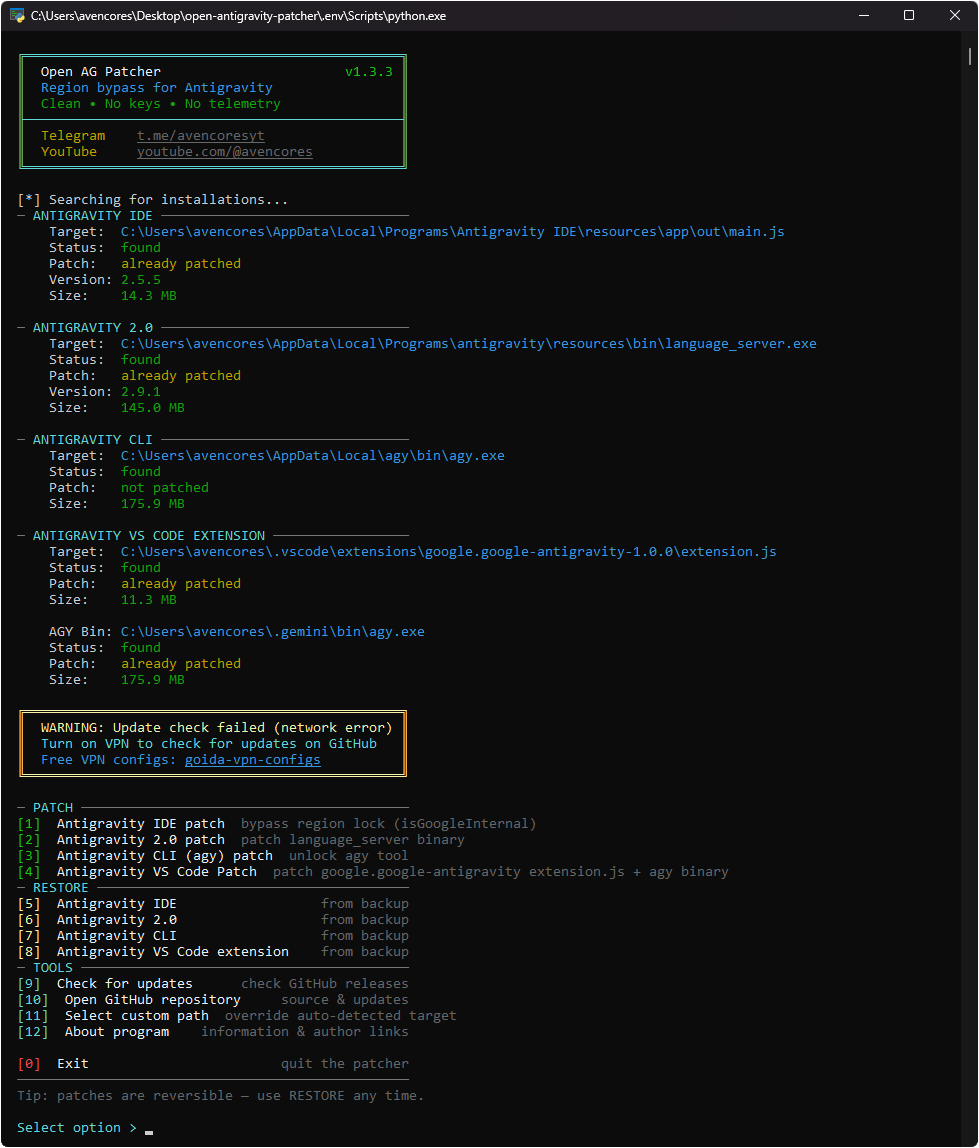Click the PATCH section heading

pyautogui.click(x=53, y=808)
